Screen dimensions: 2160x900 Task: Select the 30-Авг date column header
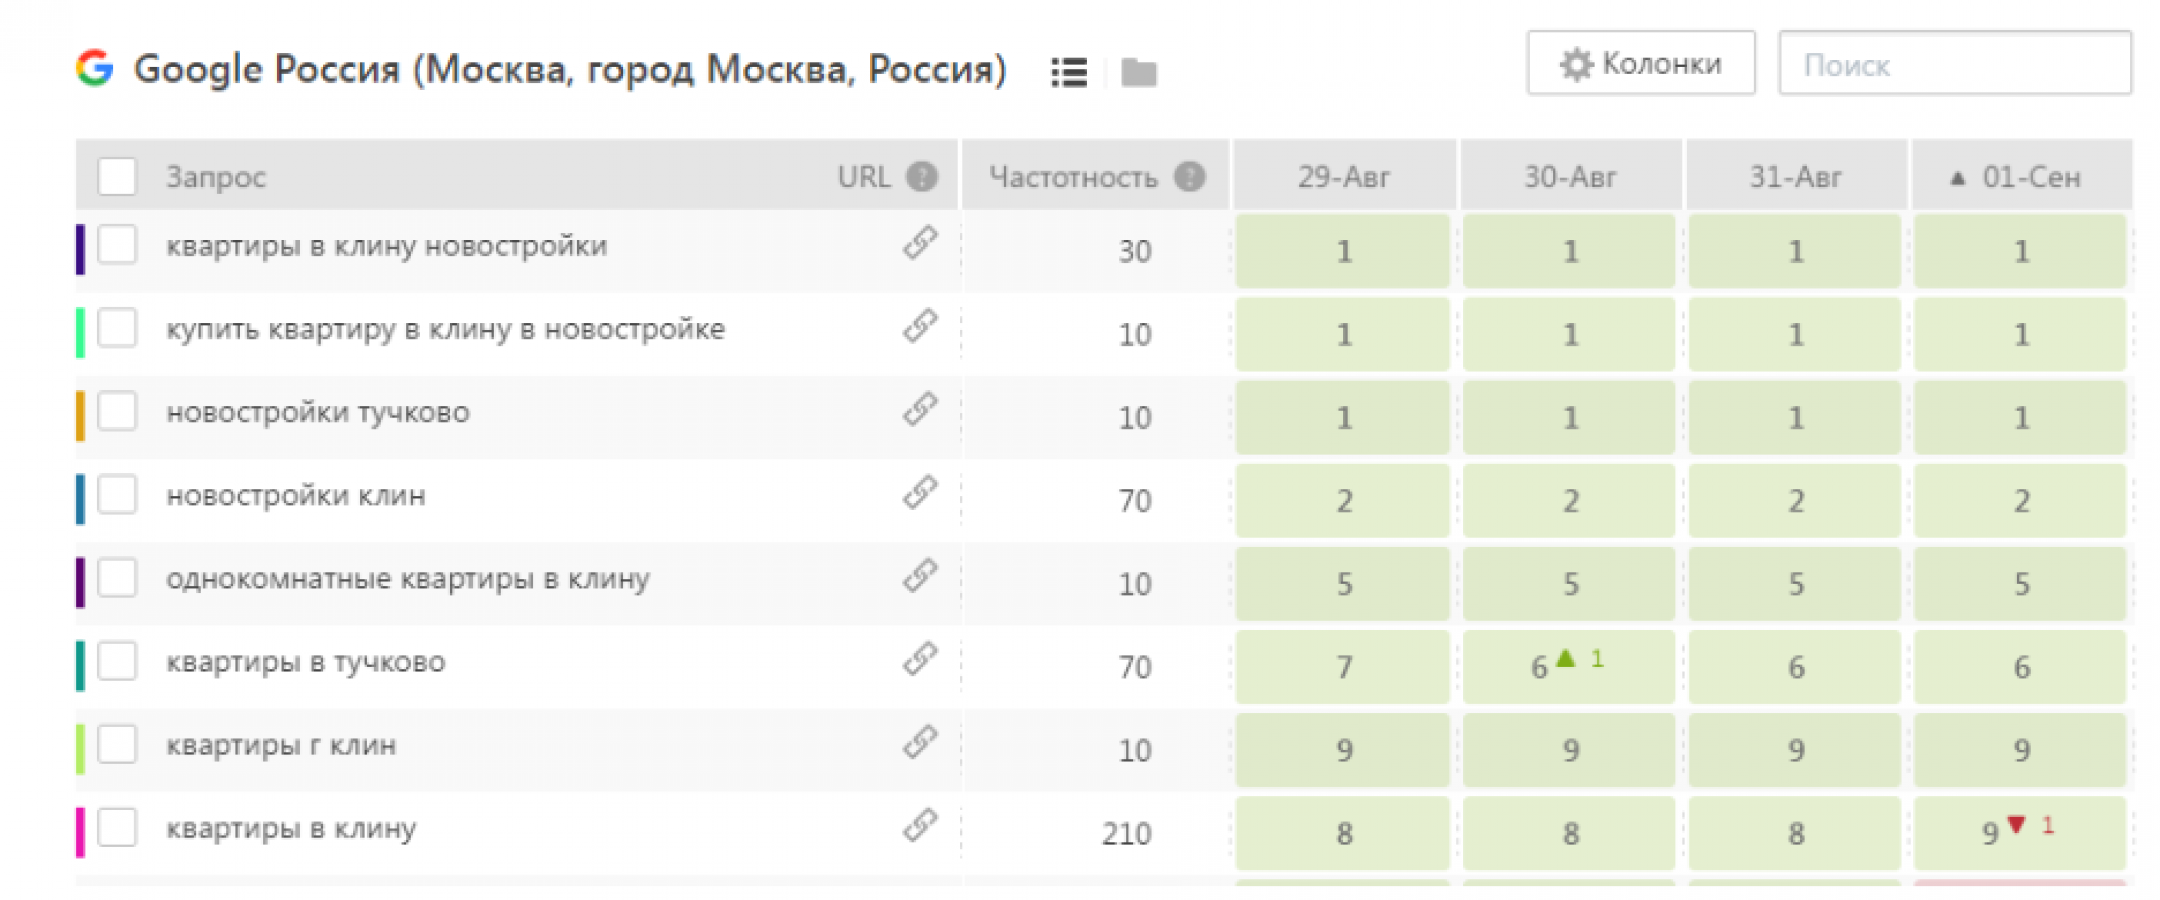click(1570, 176)
